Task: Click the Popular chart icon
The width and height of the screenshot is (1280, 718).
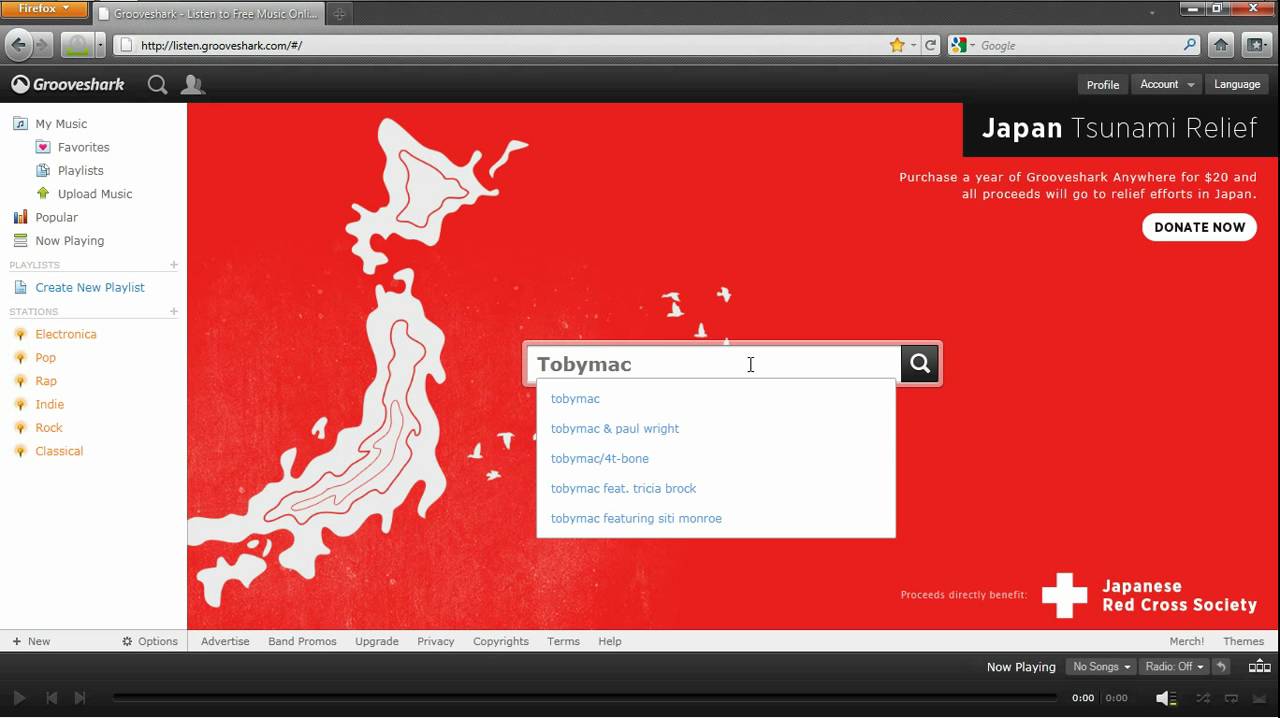Action: [x=20, y=217]
